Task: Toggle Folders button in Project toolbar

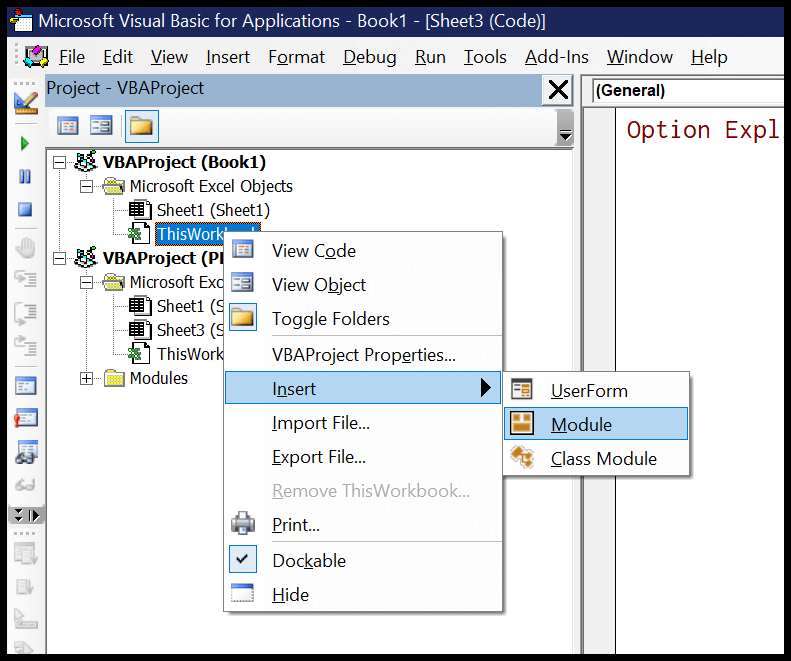Action: (142, 126)
